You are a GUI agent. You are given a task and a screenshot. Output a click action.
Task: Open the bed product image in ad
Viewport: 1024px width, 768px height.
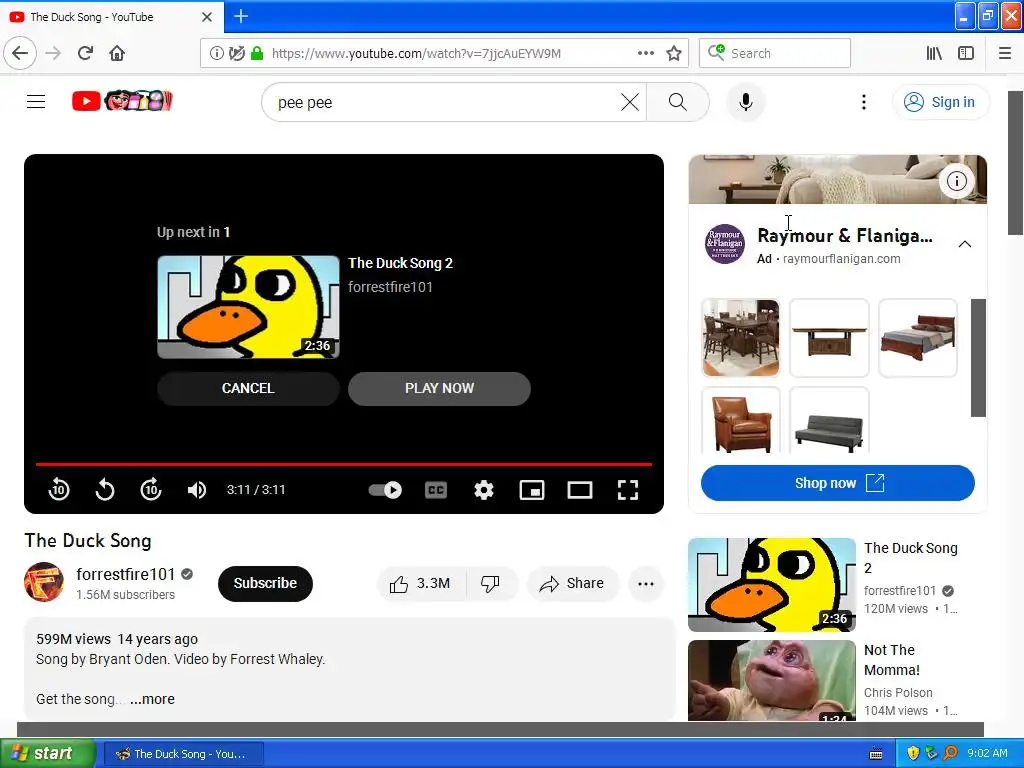click(x=918, y=338)
